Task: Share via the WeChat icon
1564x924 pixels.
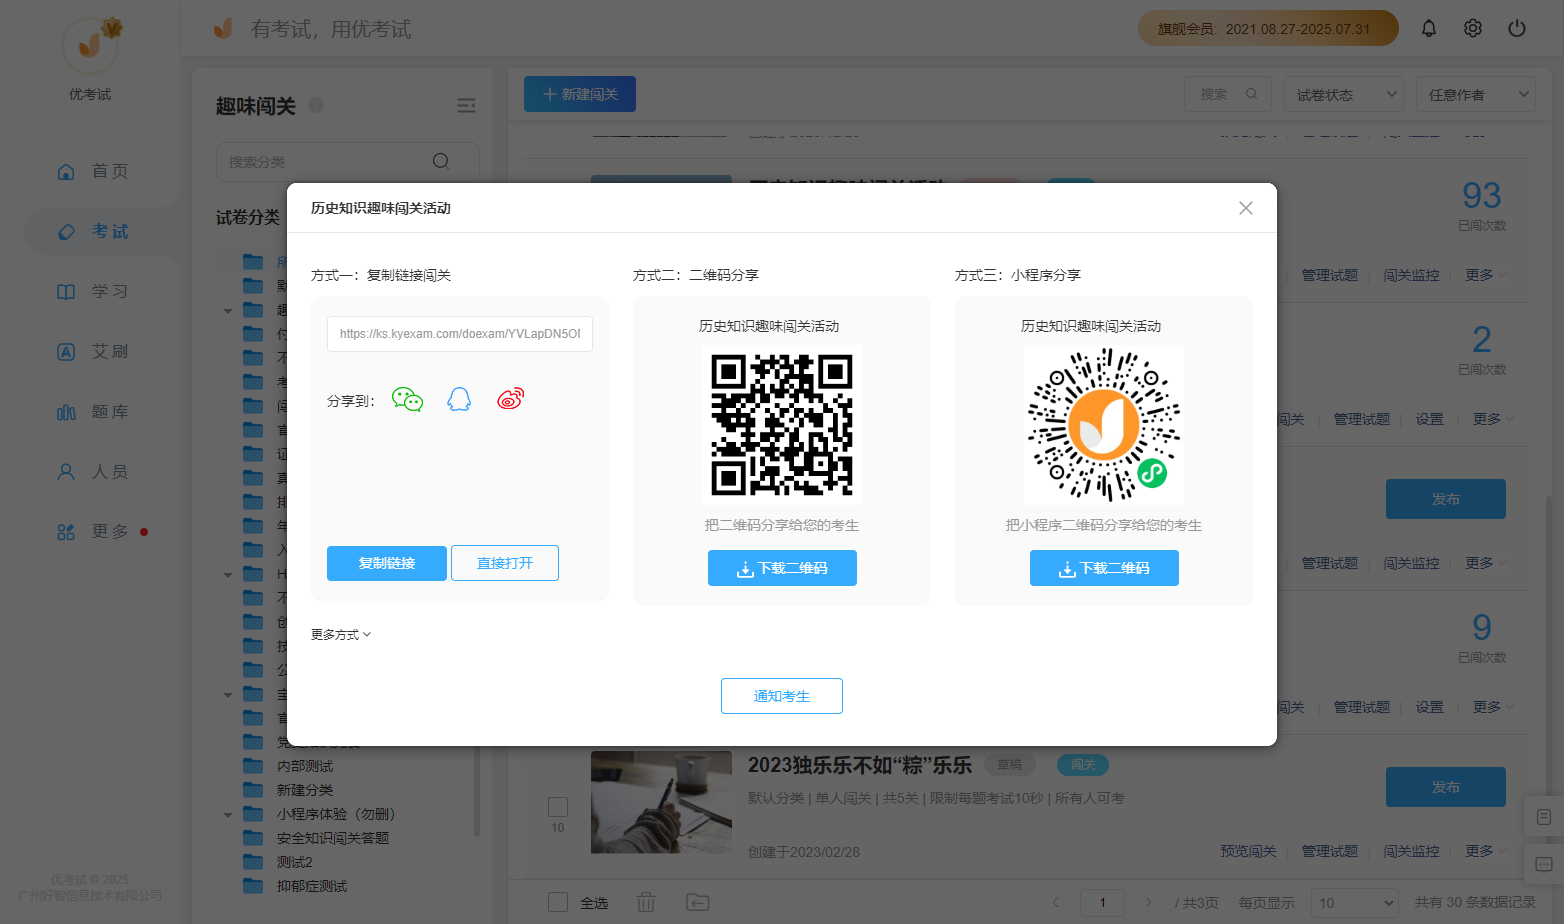Action: (408, 400)
